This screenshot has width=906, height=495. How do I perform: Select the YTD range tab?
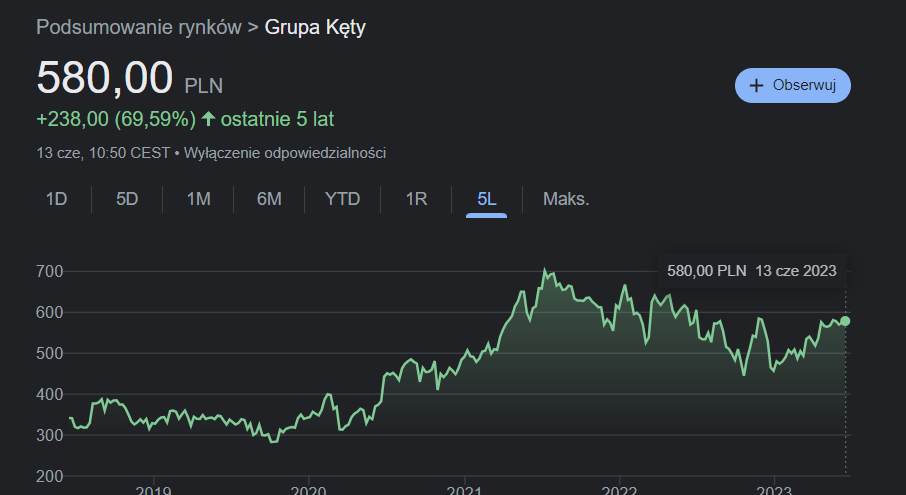342,198
